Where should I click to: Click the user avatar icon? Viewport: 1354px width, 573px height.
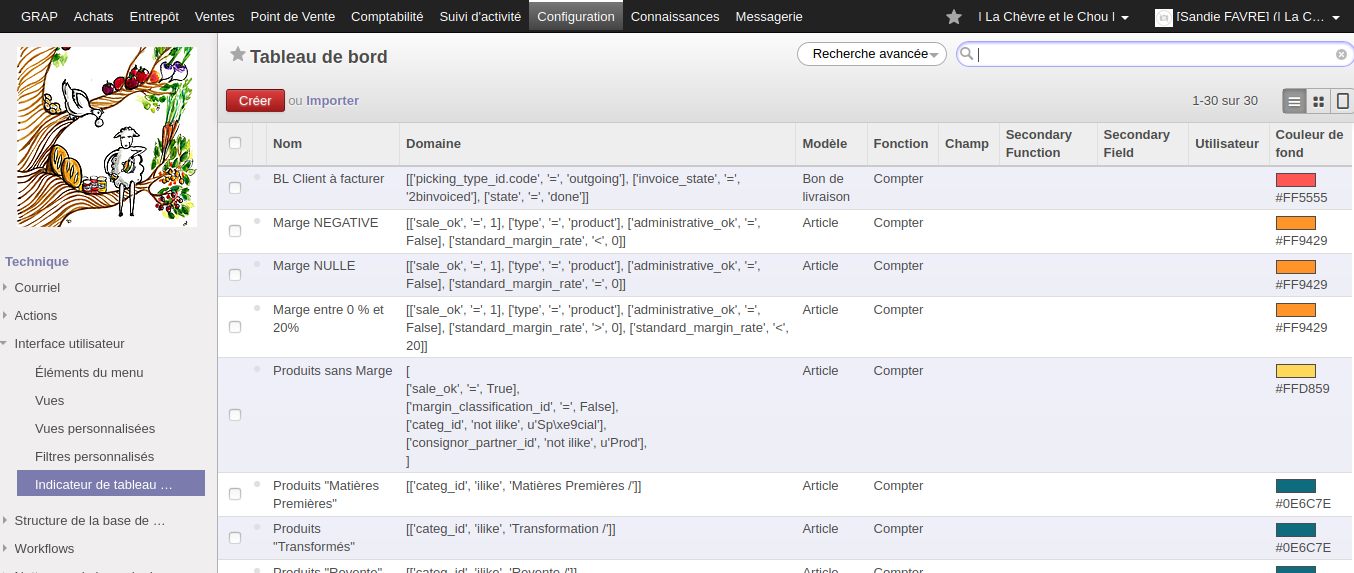coord(1163,17)
